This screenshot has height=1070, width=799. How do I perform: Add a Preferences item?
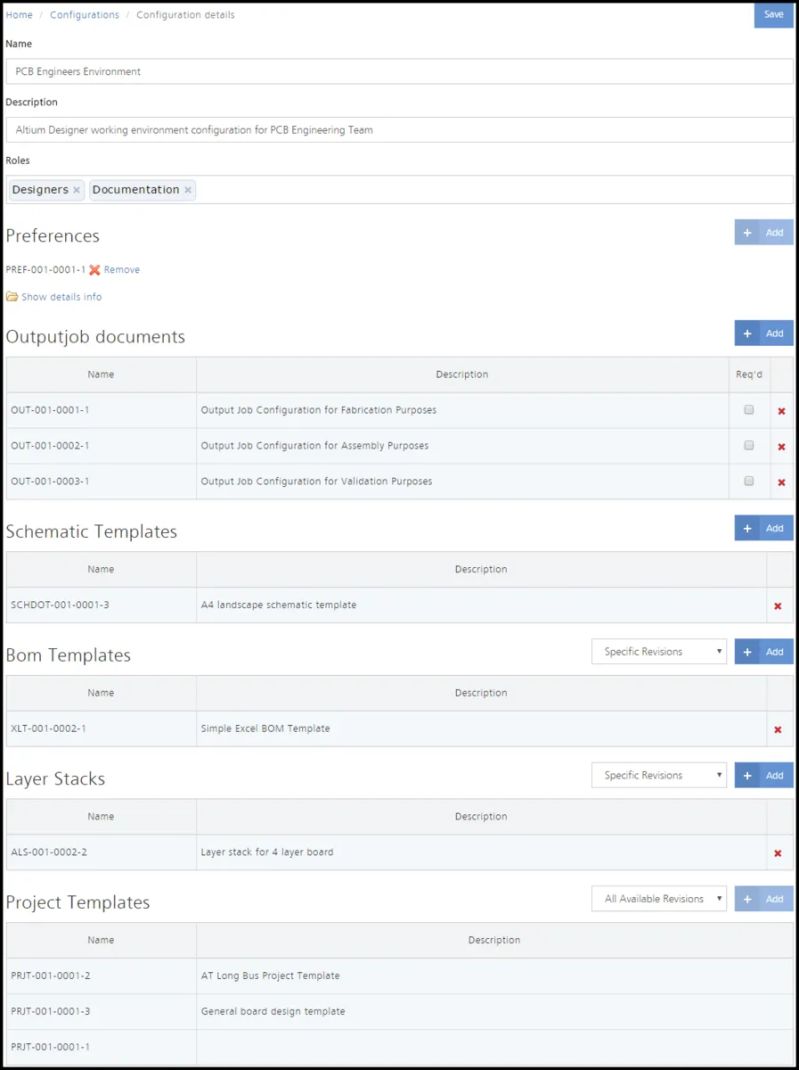(764, 233)
